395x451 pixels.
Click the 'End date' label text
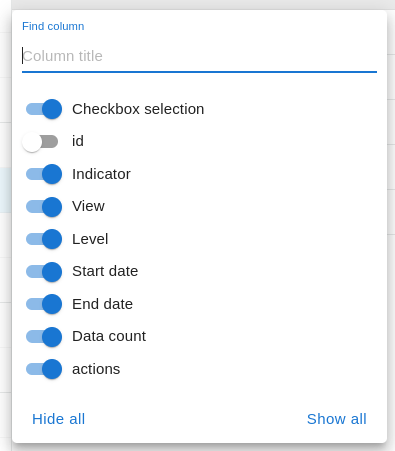pyautogui.click(x=102, y=304)
